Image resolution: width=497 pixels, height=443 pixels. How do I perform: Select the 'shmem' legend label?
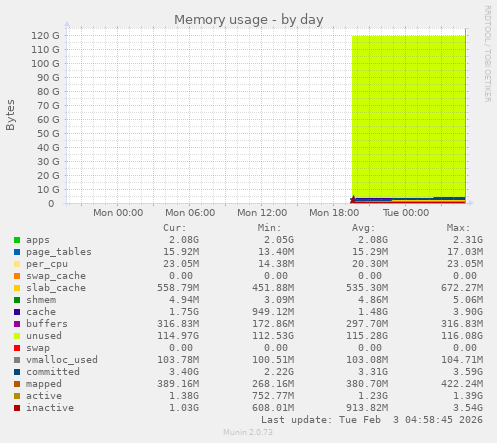(41, 300)
